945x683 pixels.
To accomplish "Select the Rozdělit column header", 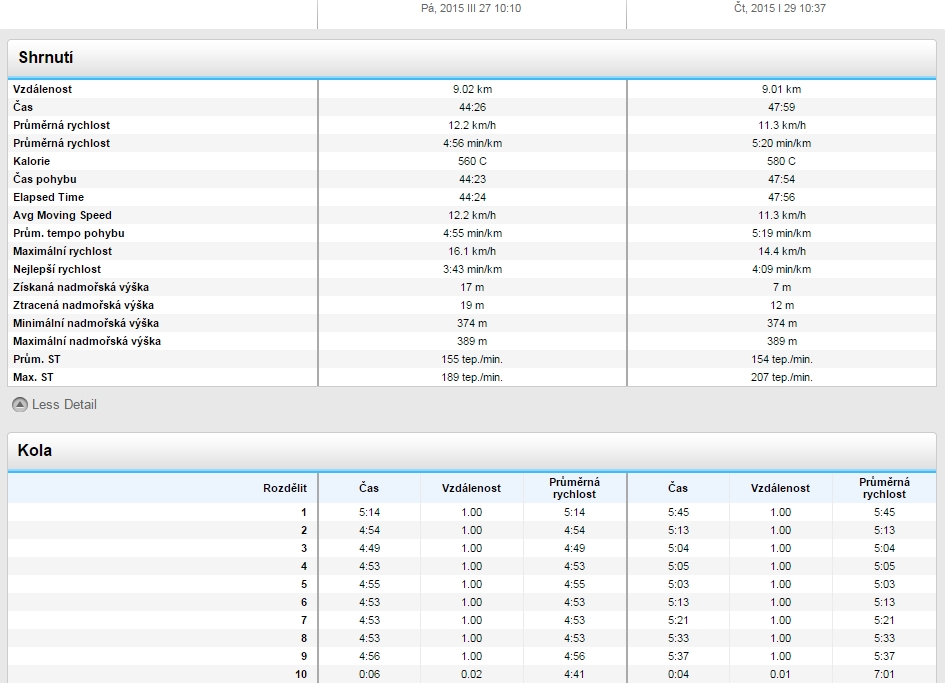I will 285,488.
